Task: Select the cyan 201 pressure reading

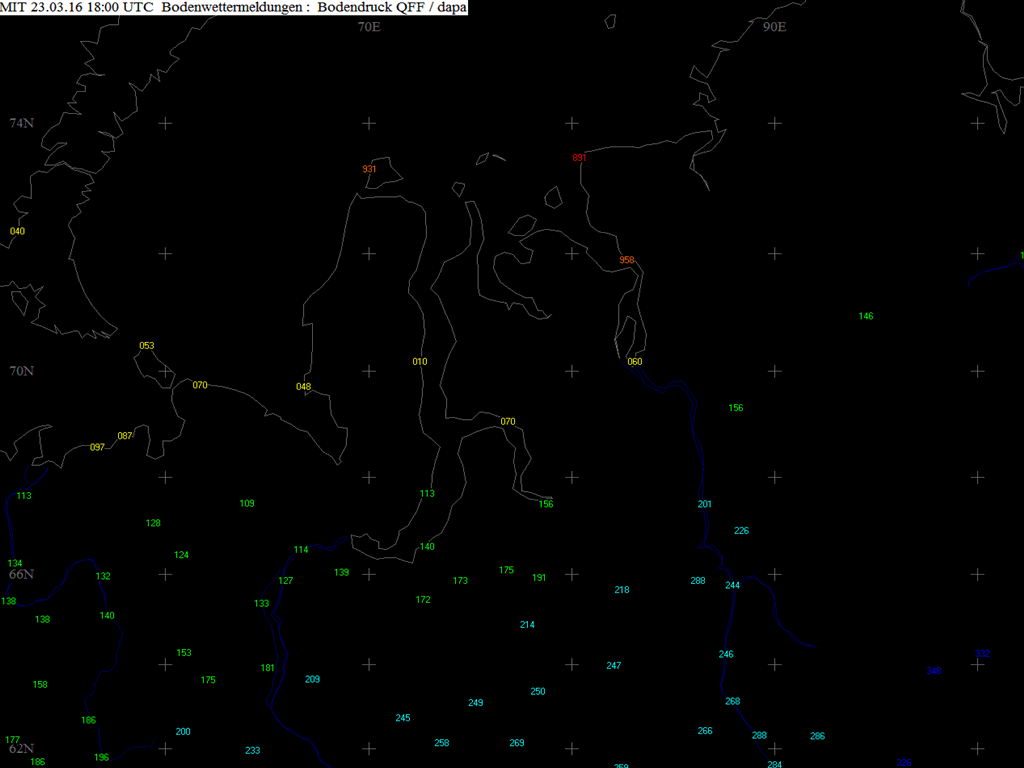Action: [x=705, y=504]
